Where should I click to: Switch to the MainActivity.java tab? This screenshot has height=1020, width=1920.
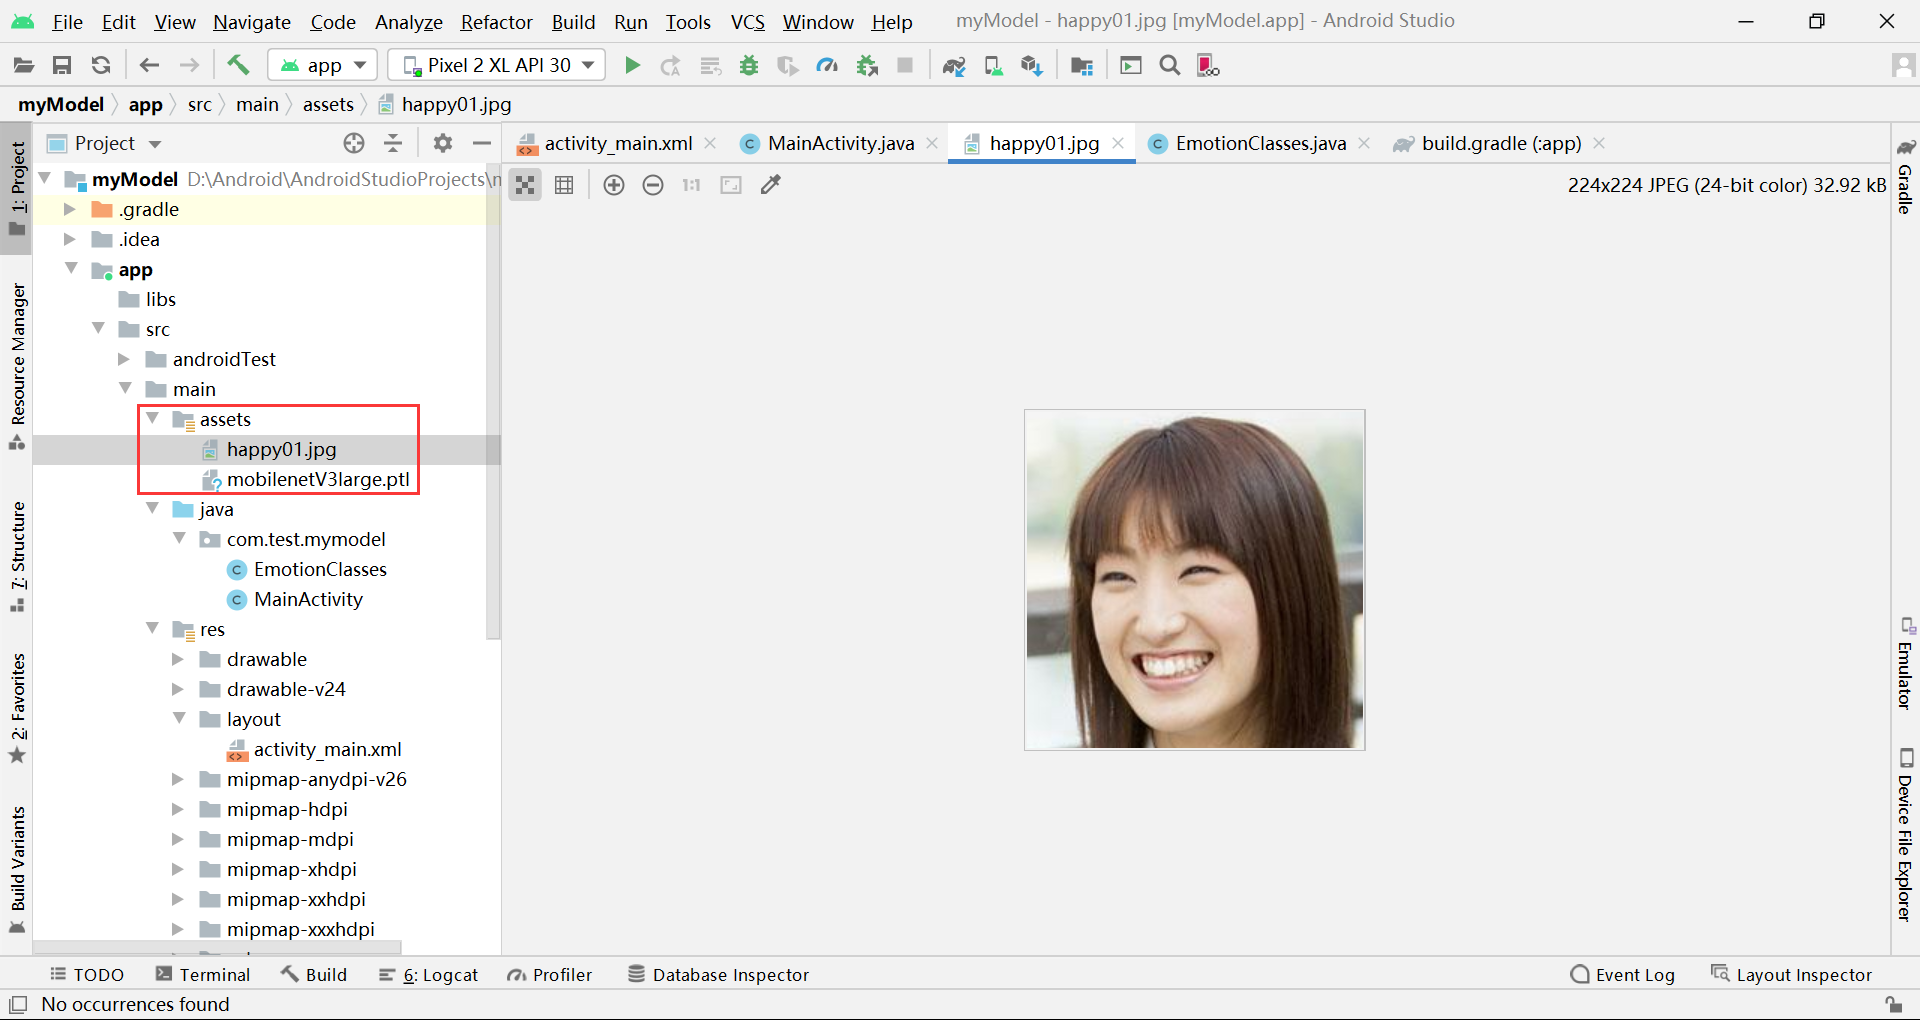(840, 144)
